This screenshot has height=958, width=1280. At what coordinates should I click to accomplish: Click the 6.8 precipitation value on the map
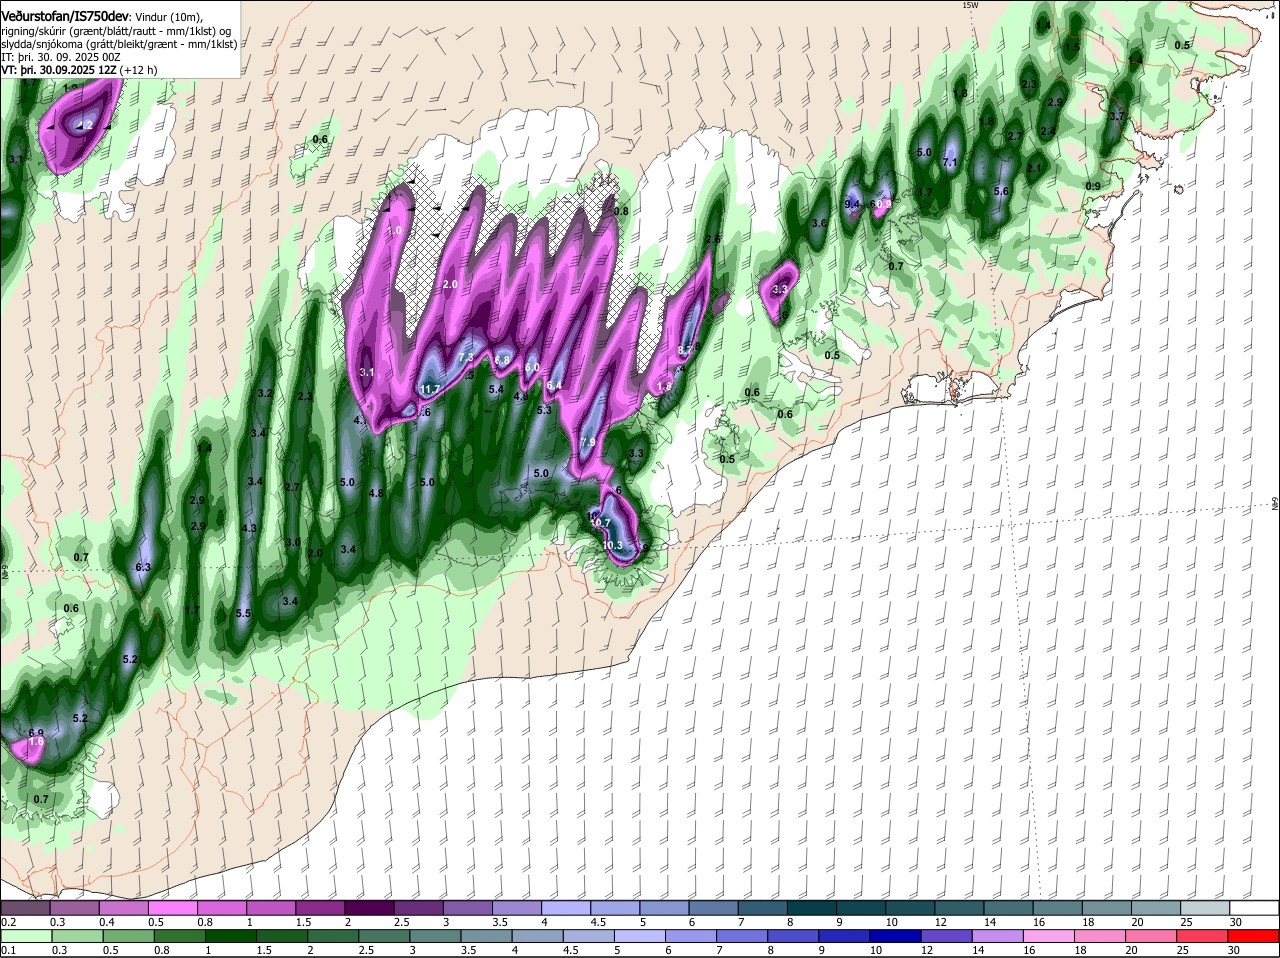point(502,360)
